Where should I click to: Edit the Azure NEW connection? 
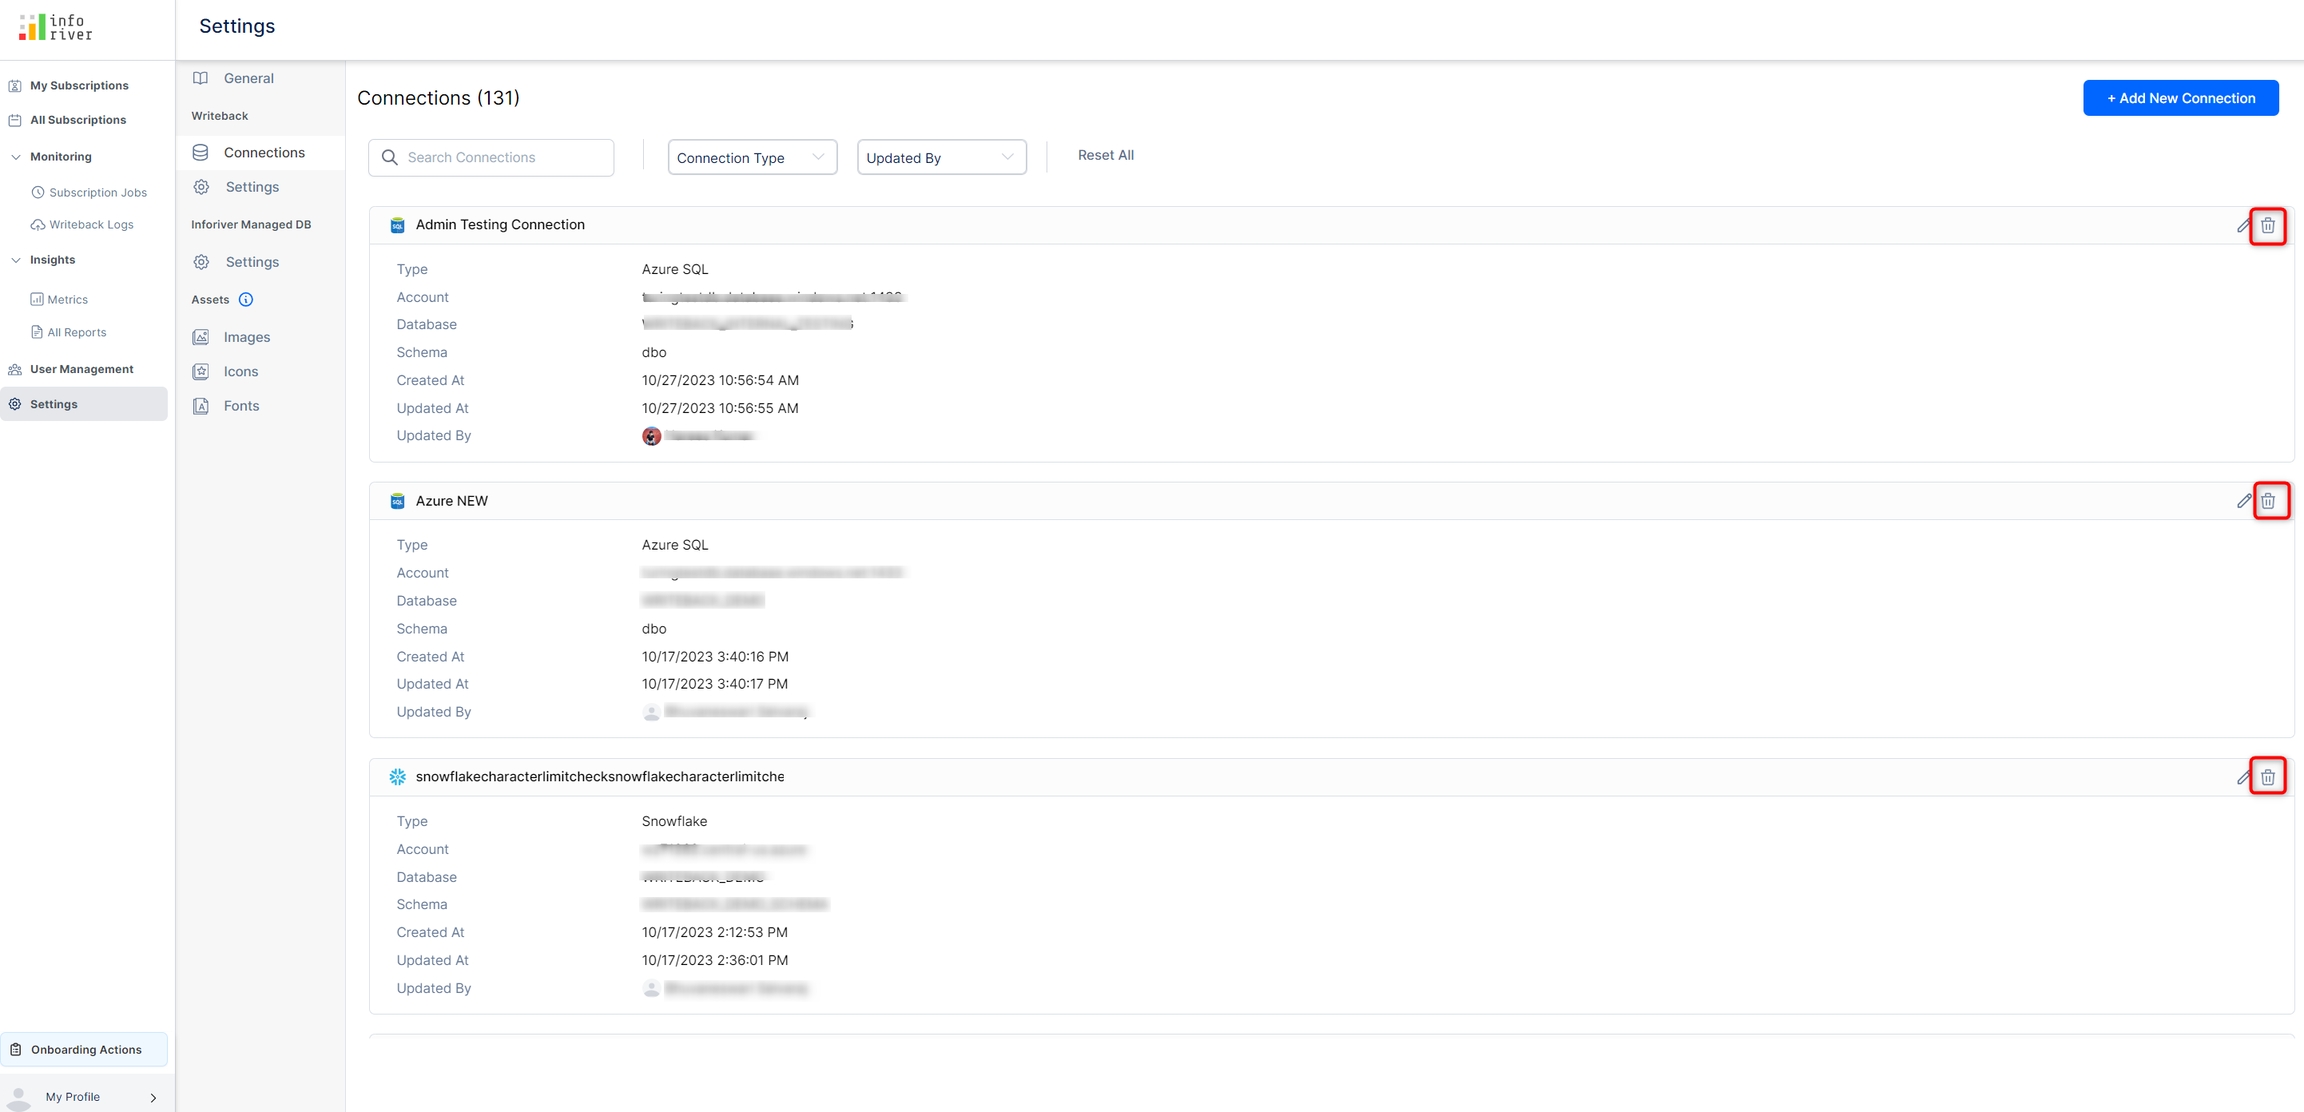point(2244,501)
